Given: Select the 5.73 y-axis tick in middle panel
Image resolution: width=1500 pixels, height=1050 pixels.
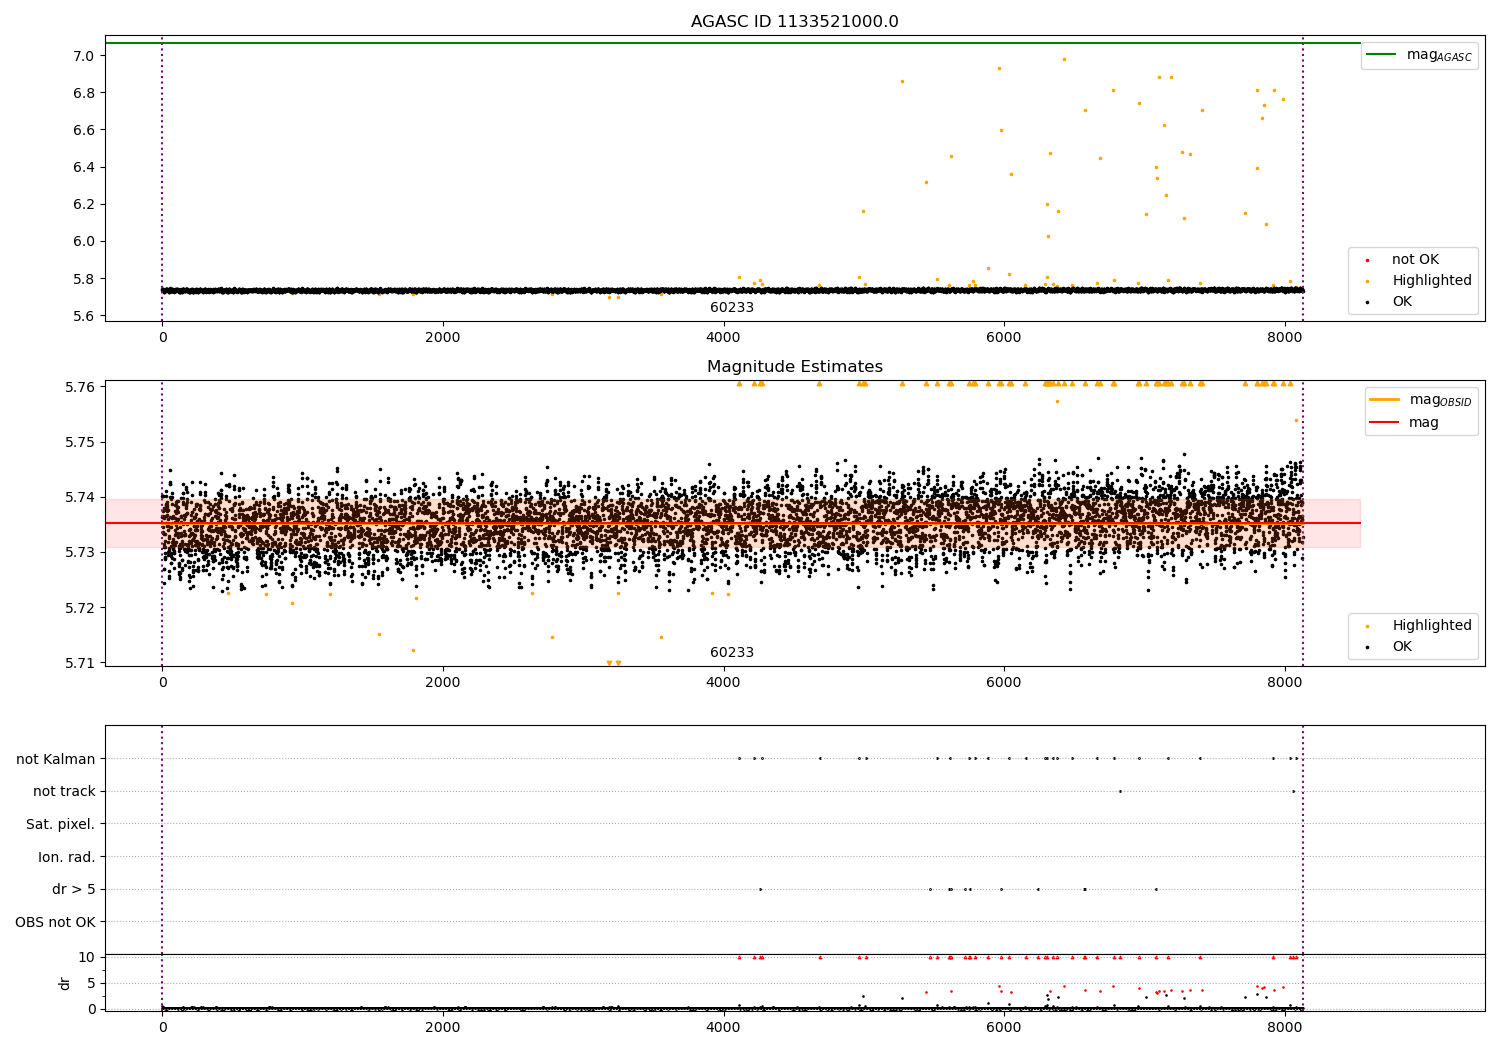Looking at the screenshot, I should [x=80, y=553].
